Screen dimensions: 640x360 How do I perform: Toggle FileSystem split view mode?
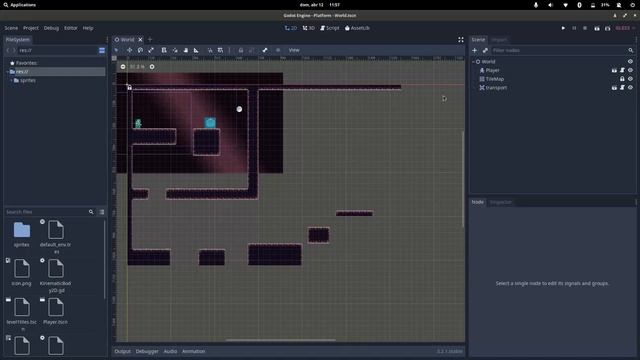click(x=102, y=50)
